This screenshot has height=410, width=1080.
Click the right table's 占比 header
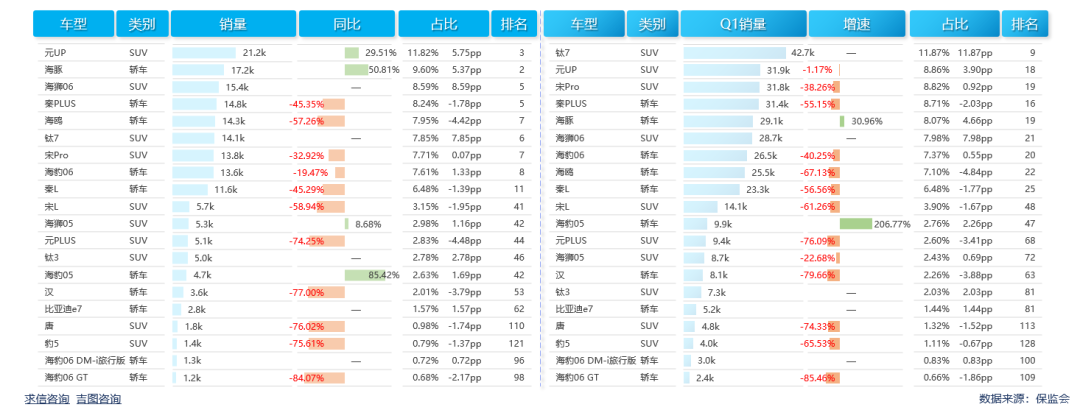(955, 24)
